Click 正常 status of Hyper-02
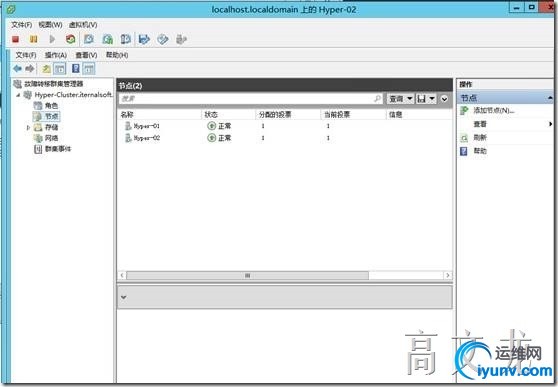The image size is (558, 387). pos(225,138)
